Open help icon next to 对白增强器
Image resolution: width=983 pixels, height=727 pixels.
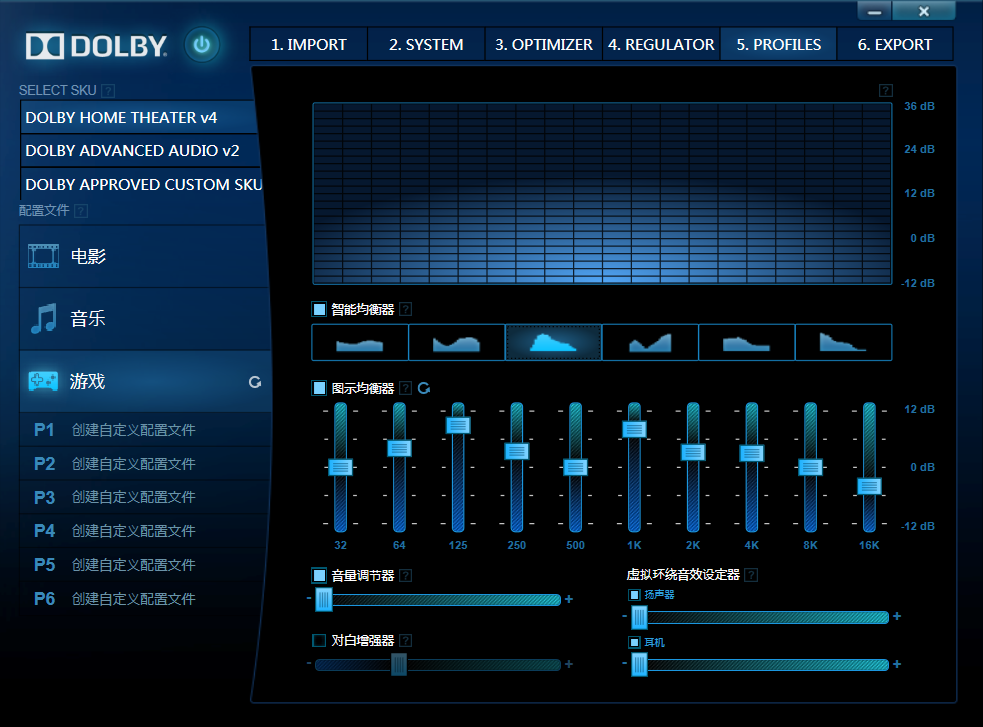click(406, 641)
